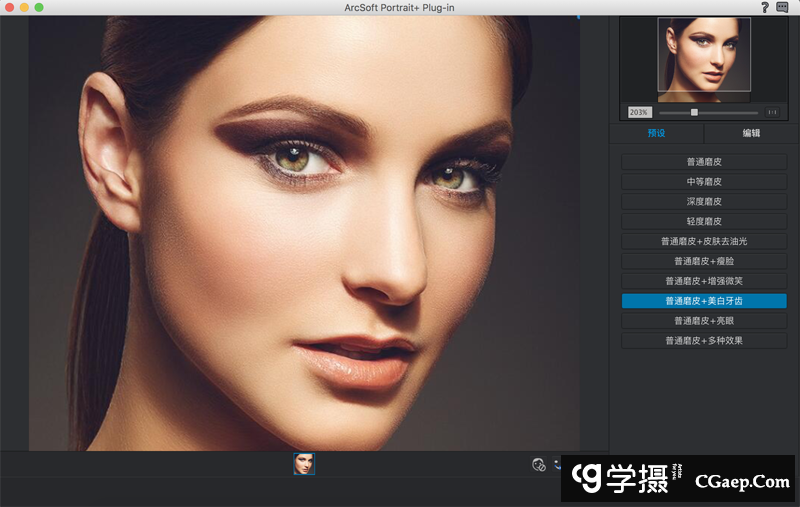Choose 普通磨皮+多种效果 preset
The height and width of the screenshot is (507, 800).
click(x=704, y=341)
